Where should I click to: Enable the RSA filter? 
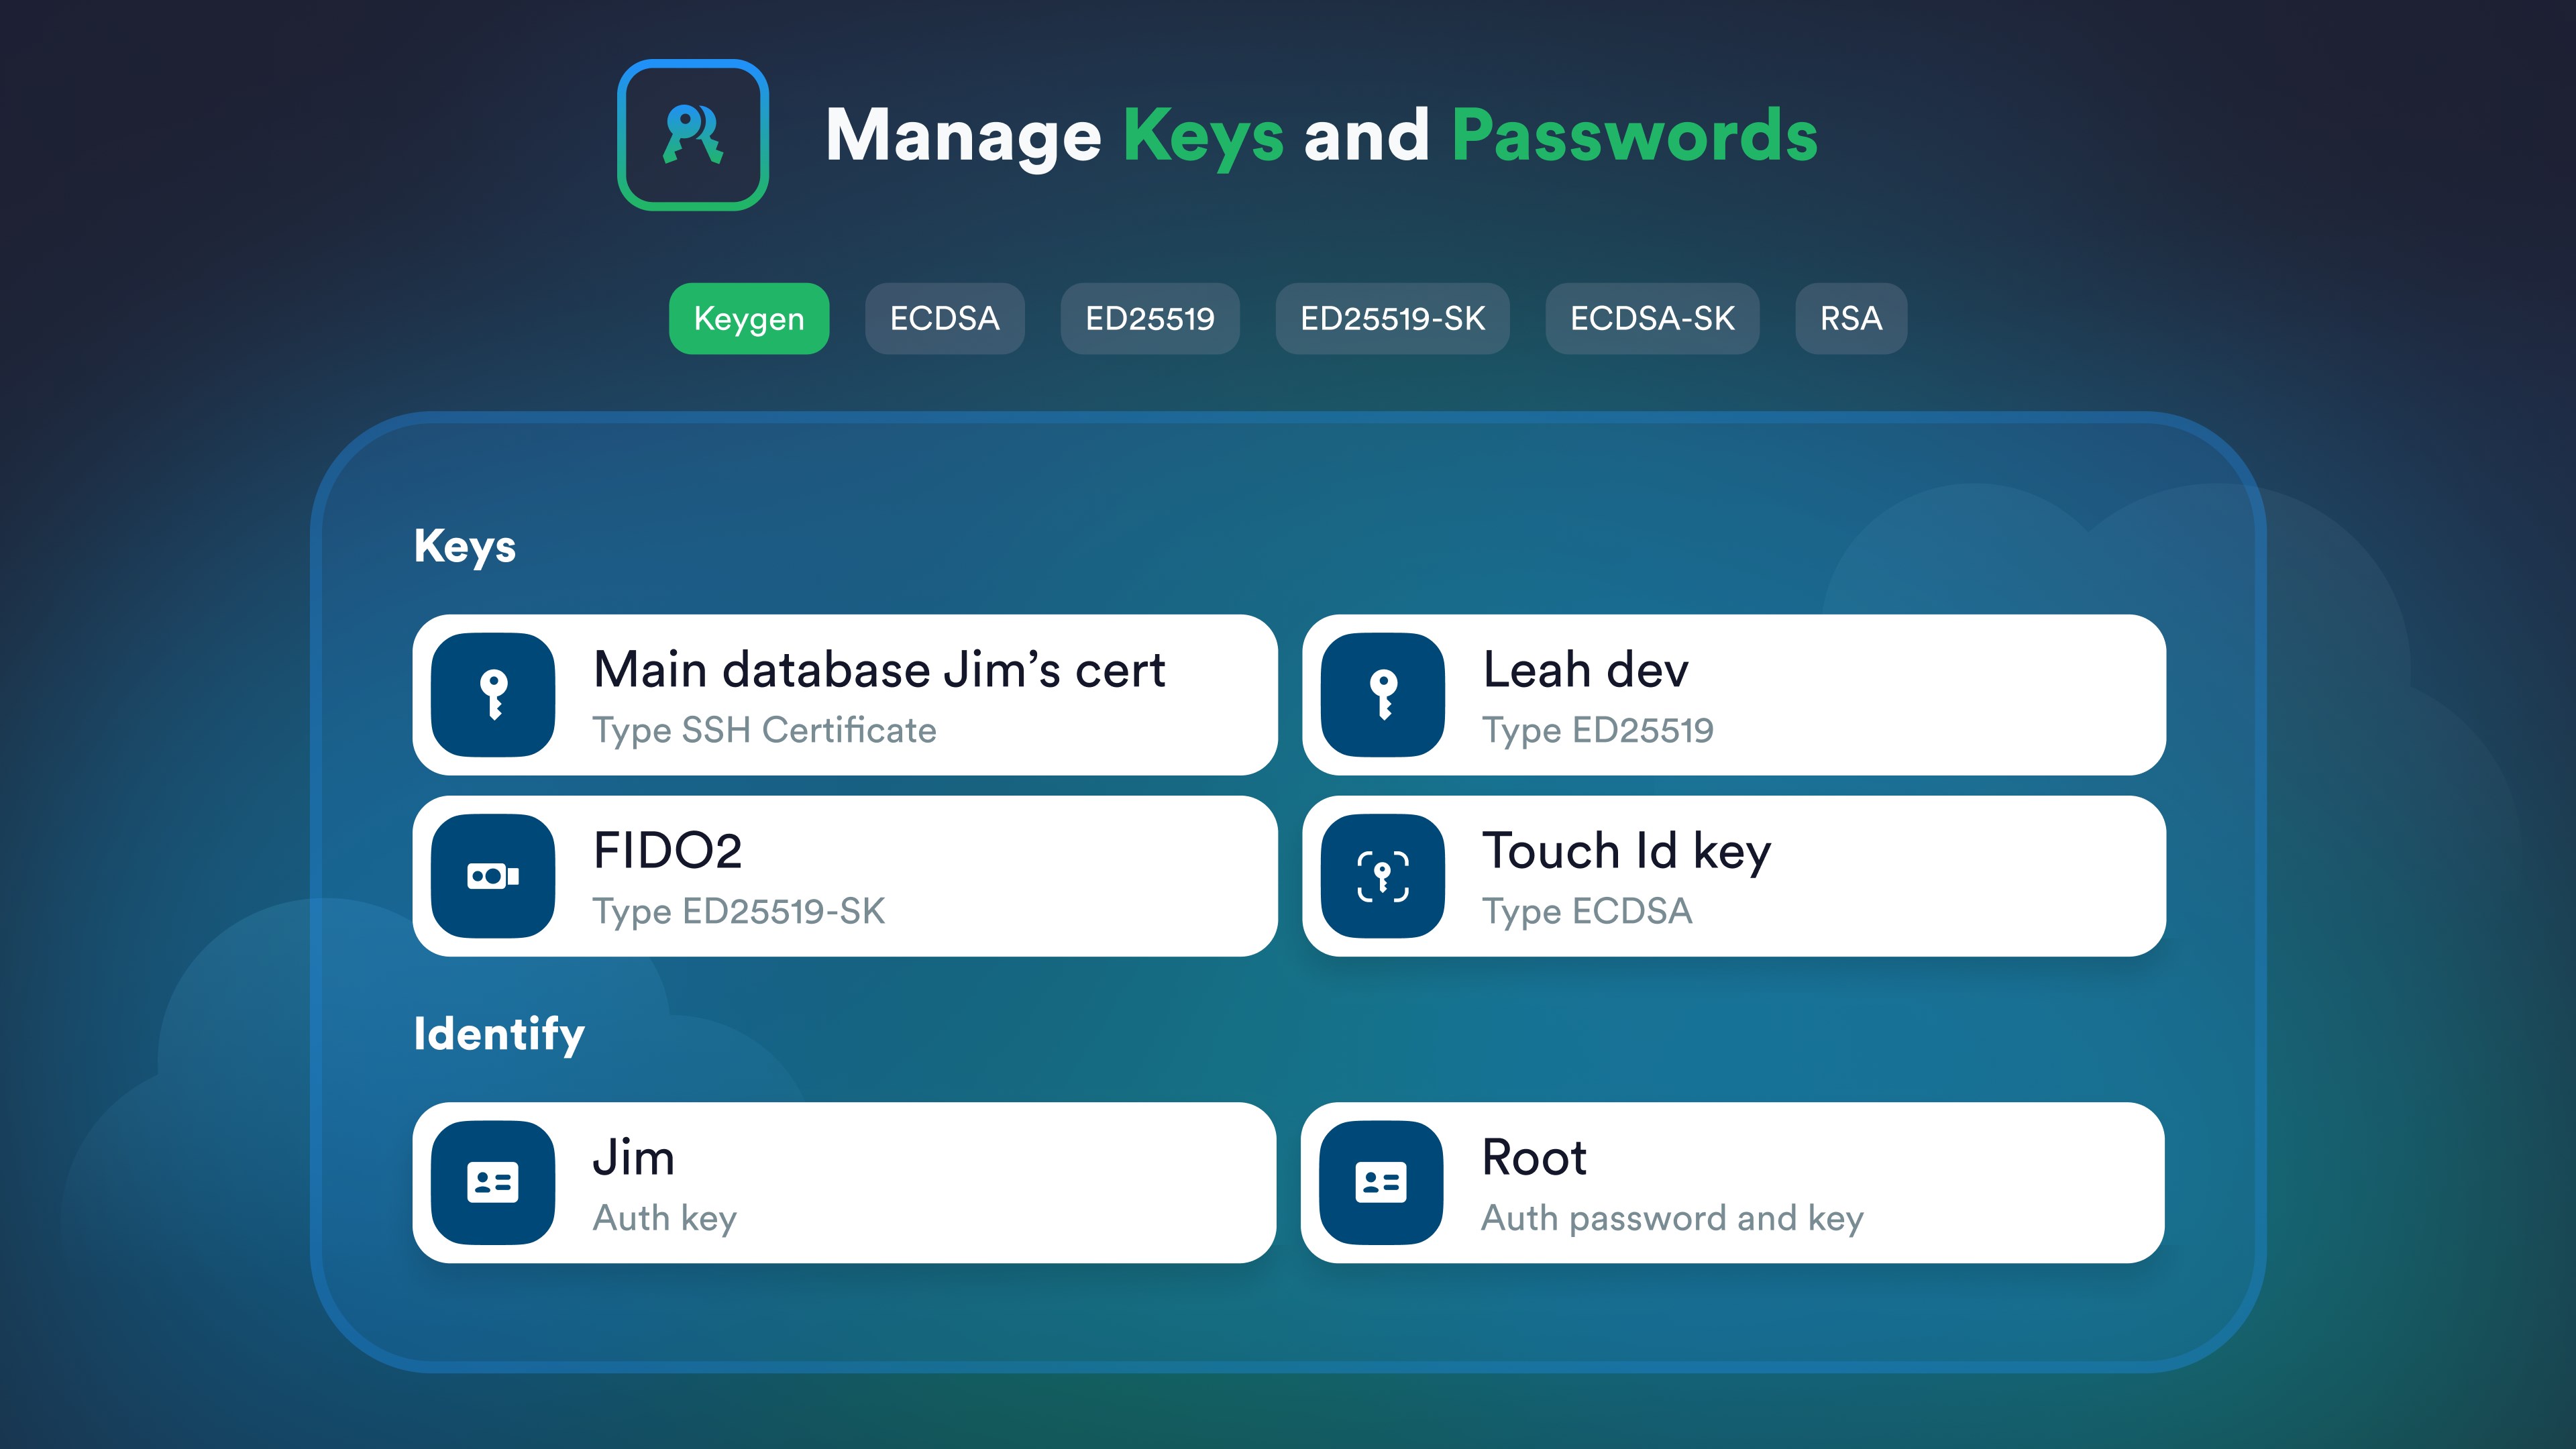(x=1850, y=318)
